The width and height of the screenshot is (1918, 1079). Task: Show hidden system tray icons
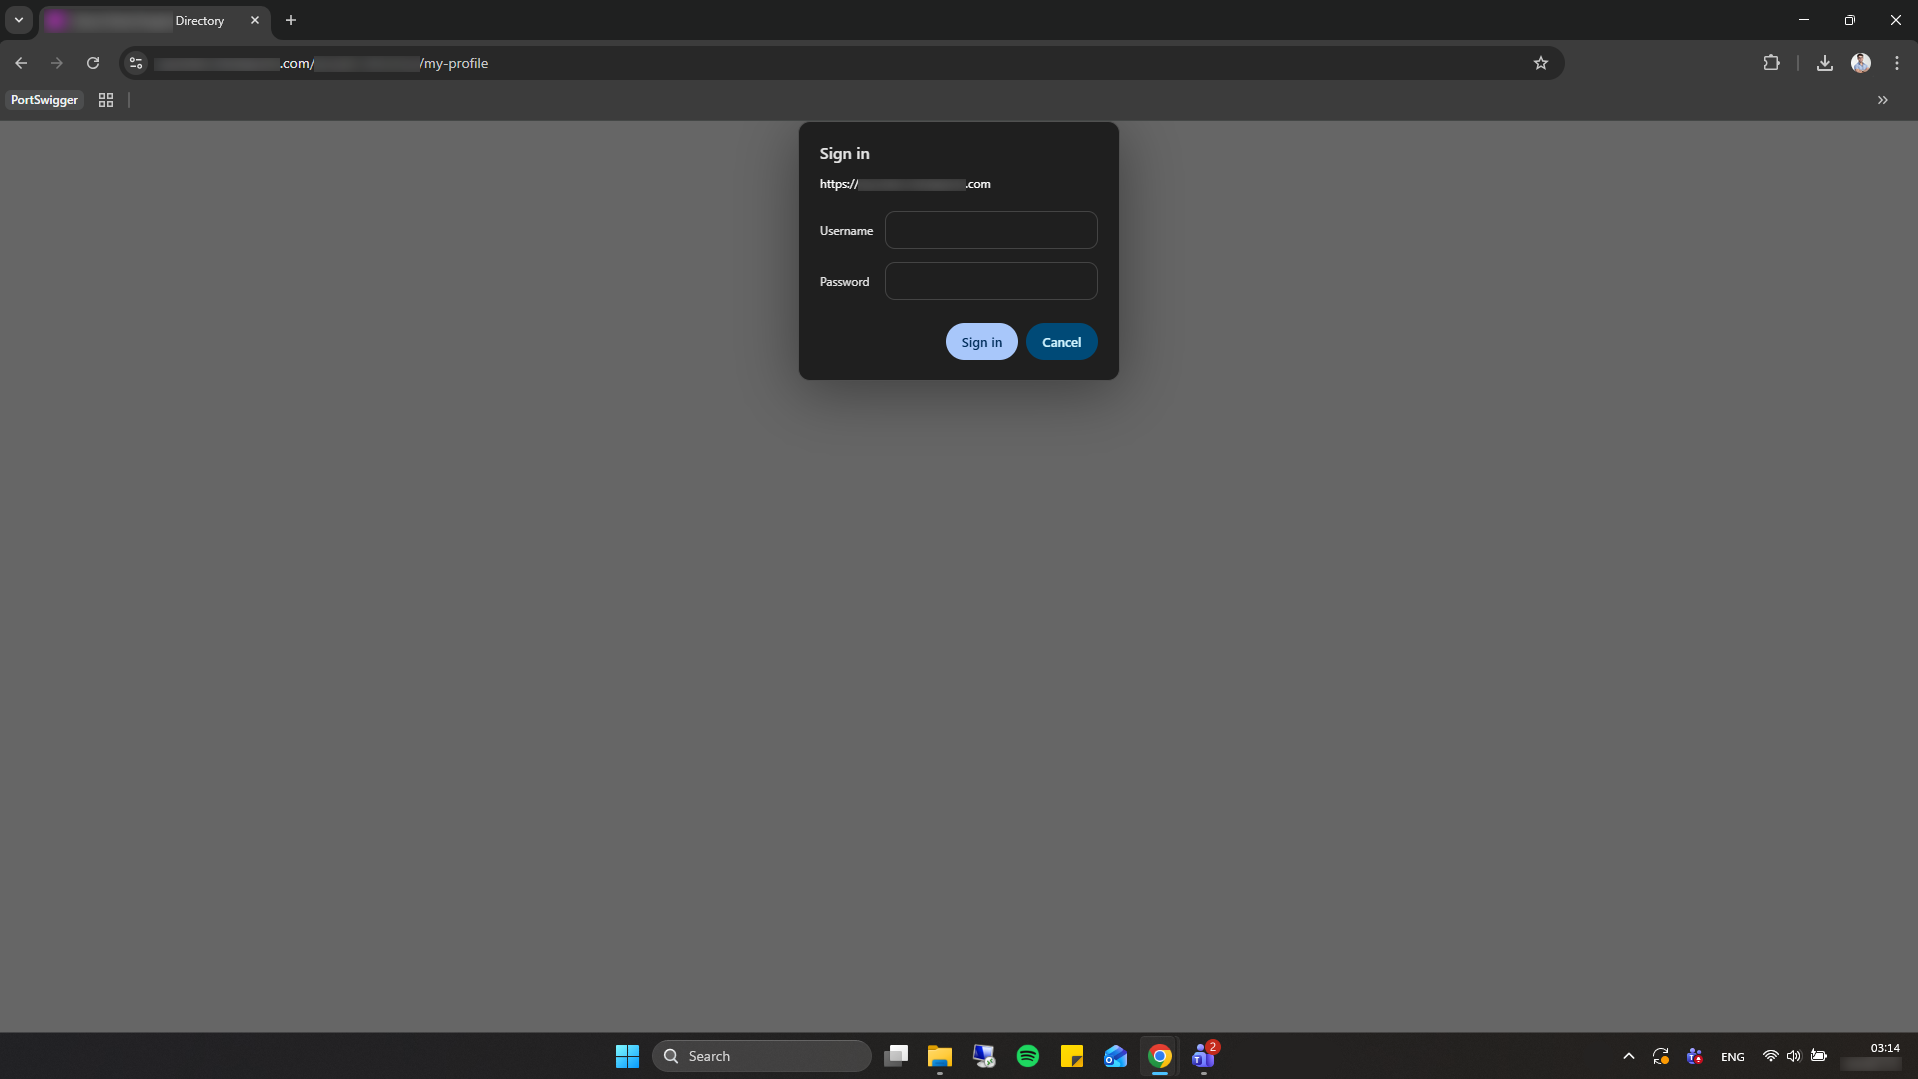click(x=1628, y=1056)
